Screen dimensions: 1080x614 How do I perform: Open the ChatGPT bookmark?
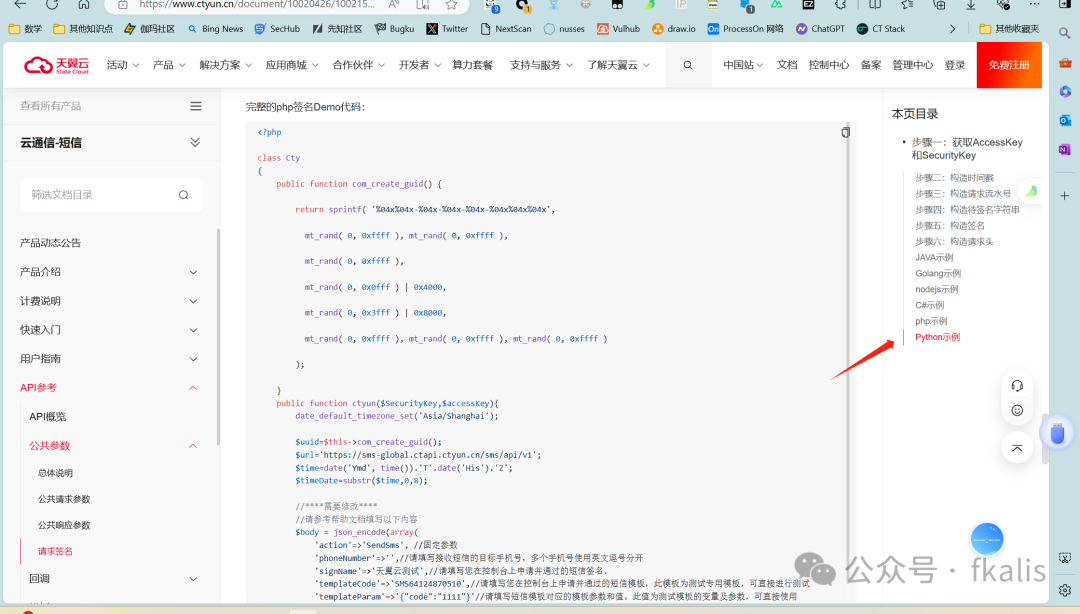(x=820, y=29)
